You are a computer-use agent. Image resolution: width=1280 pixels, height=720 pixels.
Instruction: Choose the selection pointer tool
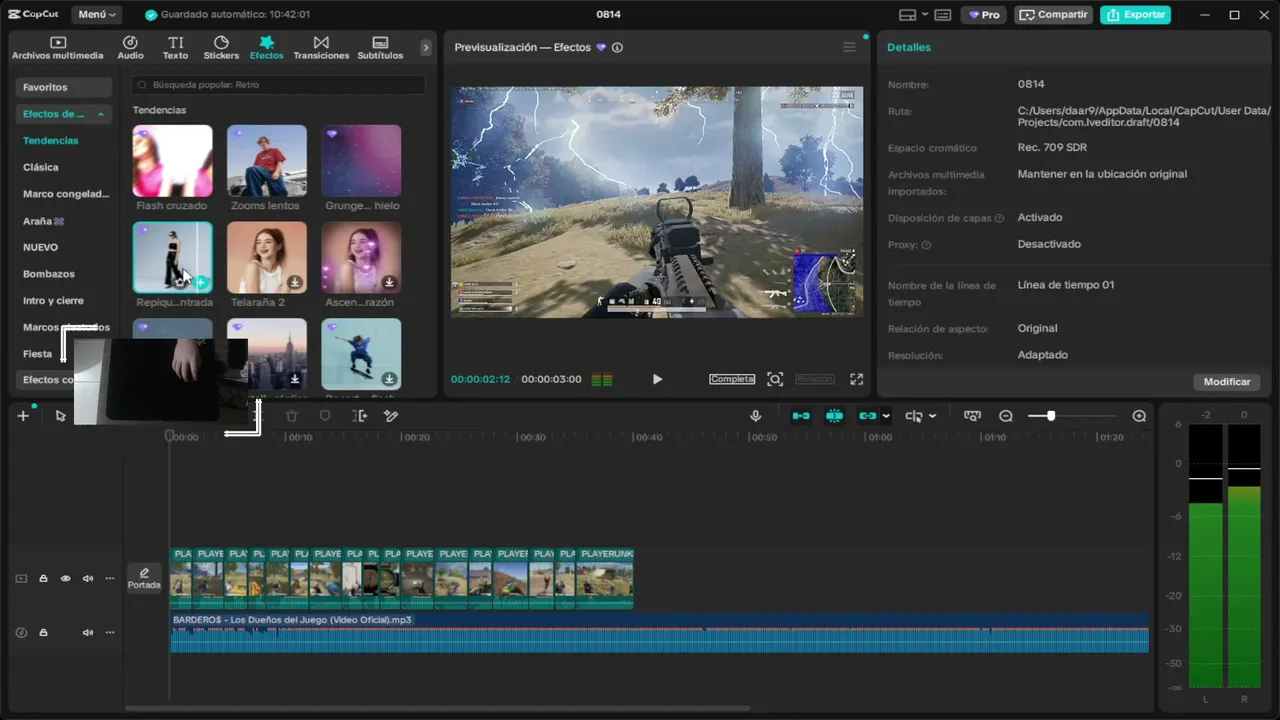pyautogui.click(x=61, y=416)
